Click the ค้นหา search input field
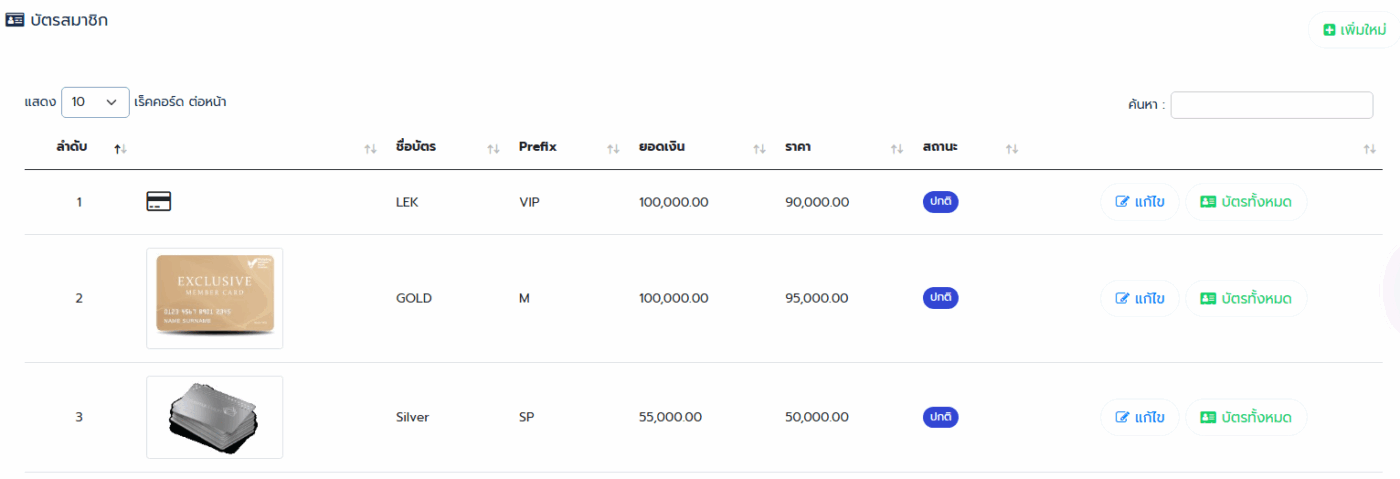 tap(1272, 105)
